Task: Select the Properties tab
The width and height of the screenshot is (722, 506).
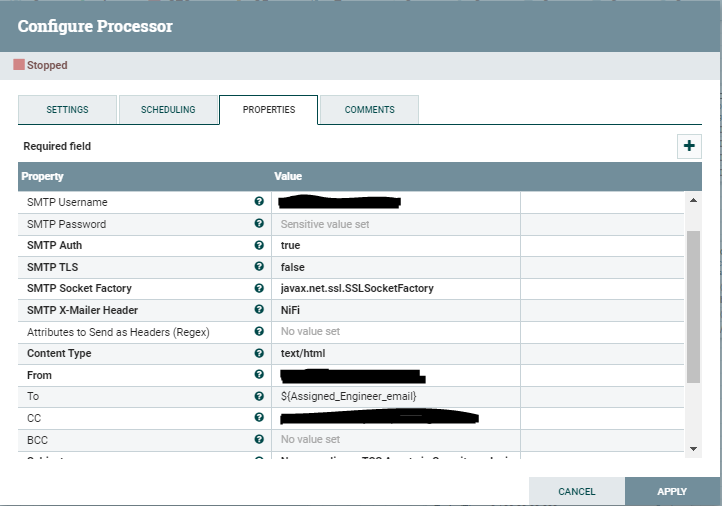Action: [268, 110]
